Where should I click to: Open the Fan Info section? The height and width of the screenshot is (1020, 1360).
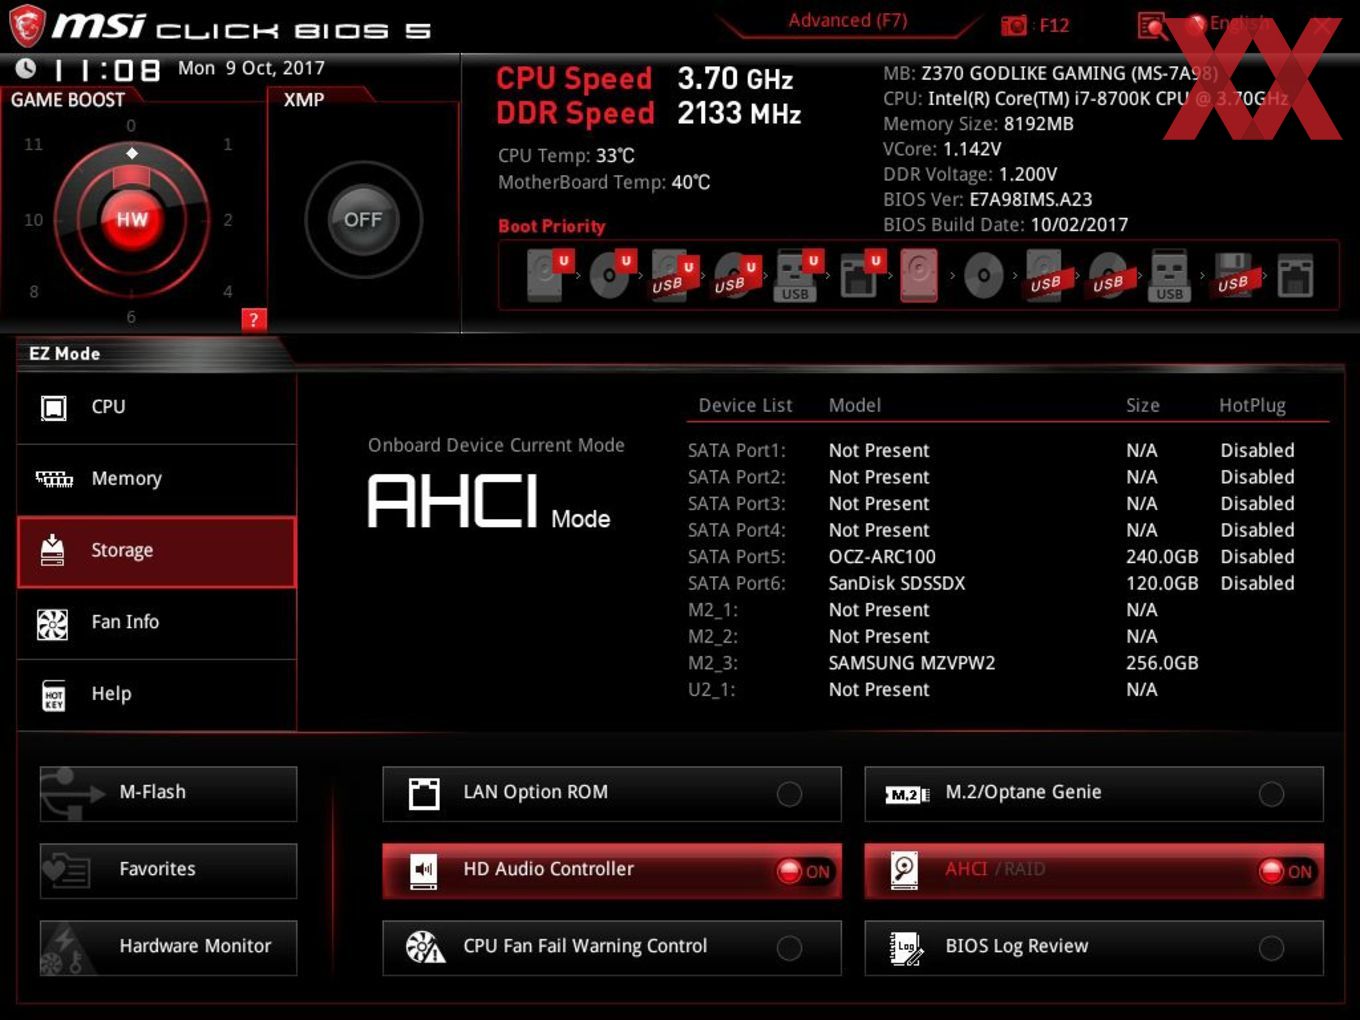(x=157, y=623)
